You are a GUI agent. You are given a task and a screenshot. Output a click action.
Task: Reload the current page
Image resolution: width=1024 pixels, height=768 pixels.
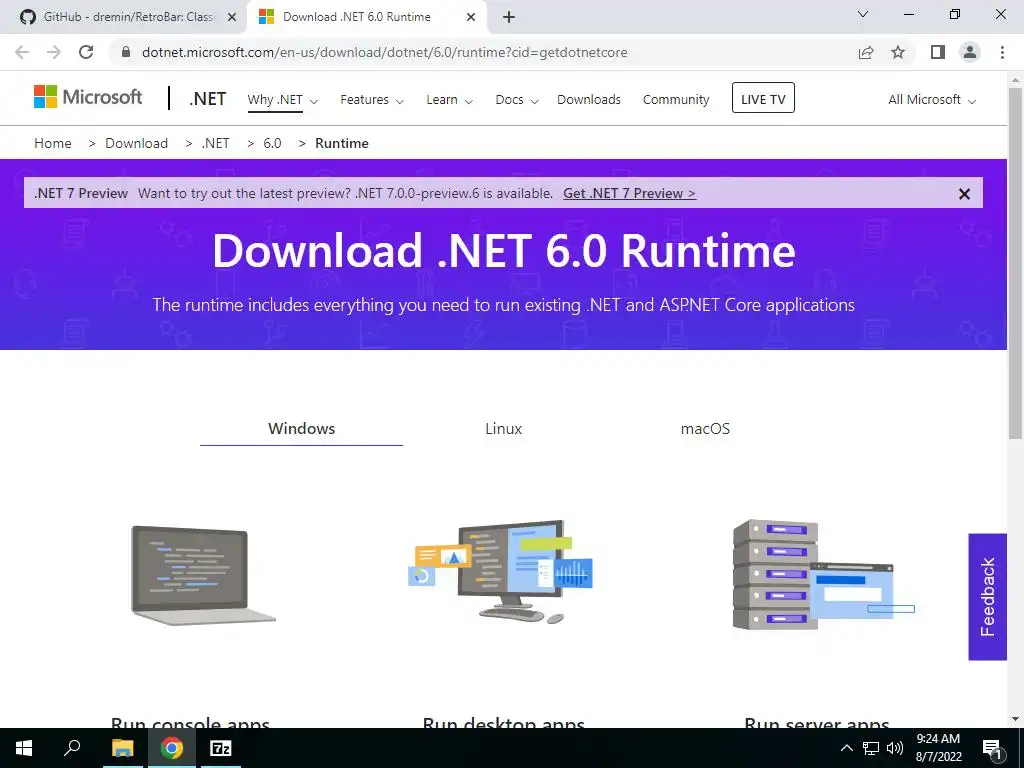(x=86, y=52)
